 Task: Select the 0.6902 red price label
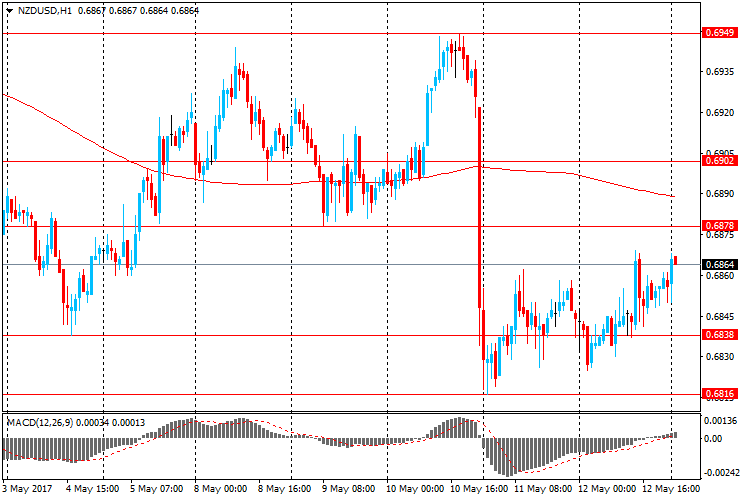pos(720,161)
